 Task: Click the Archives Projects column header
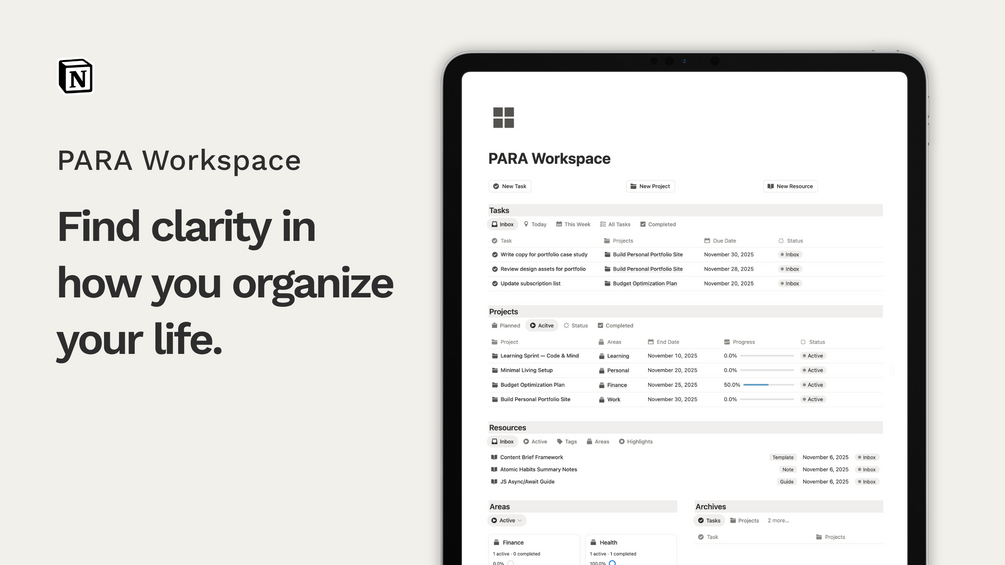point(830,537)
